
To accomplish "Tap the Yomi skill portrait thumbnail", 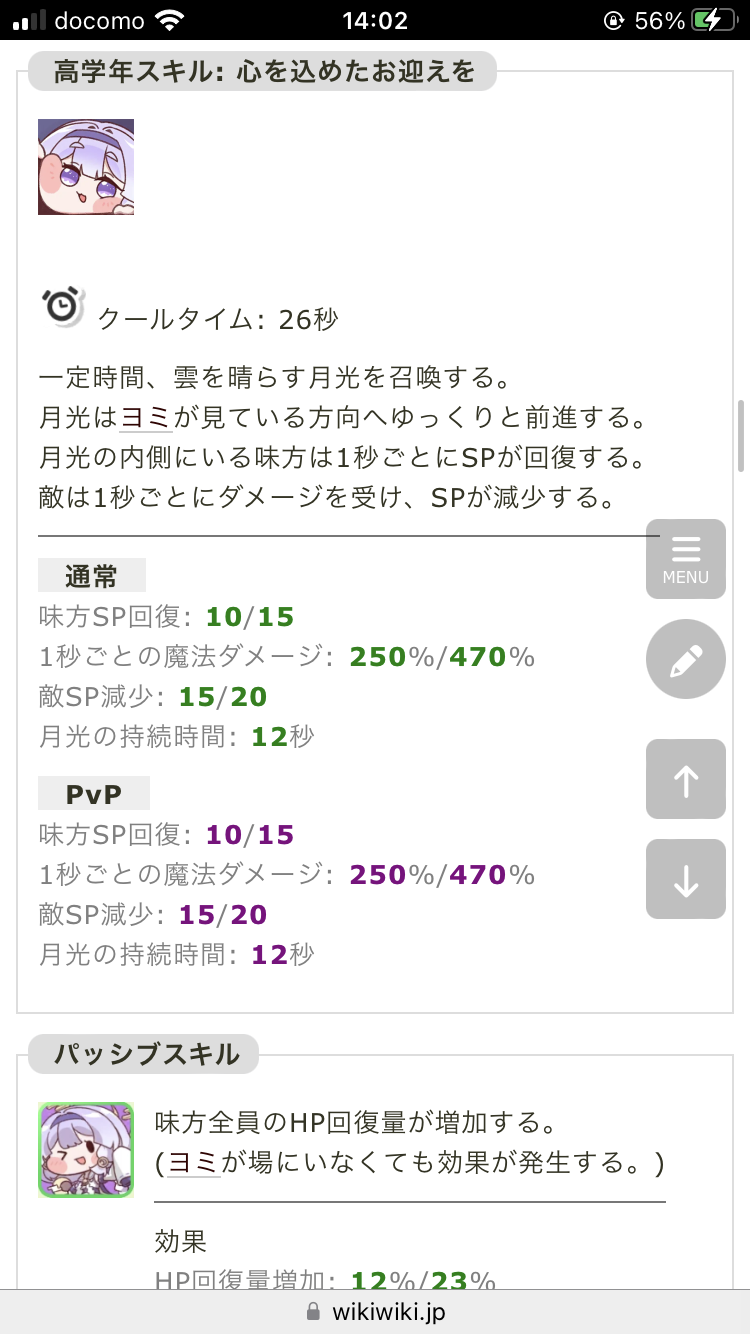I will [86, 167].
